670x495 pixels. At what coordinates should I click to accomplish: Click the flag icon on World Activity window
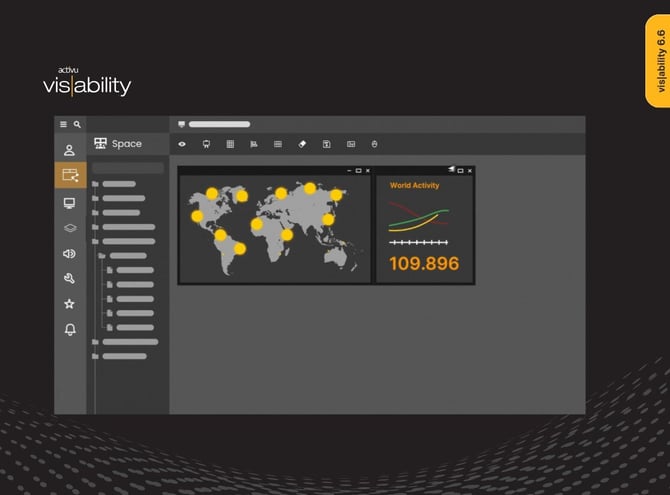point(451,170)
